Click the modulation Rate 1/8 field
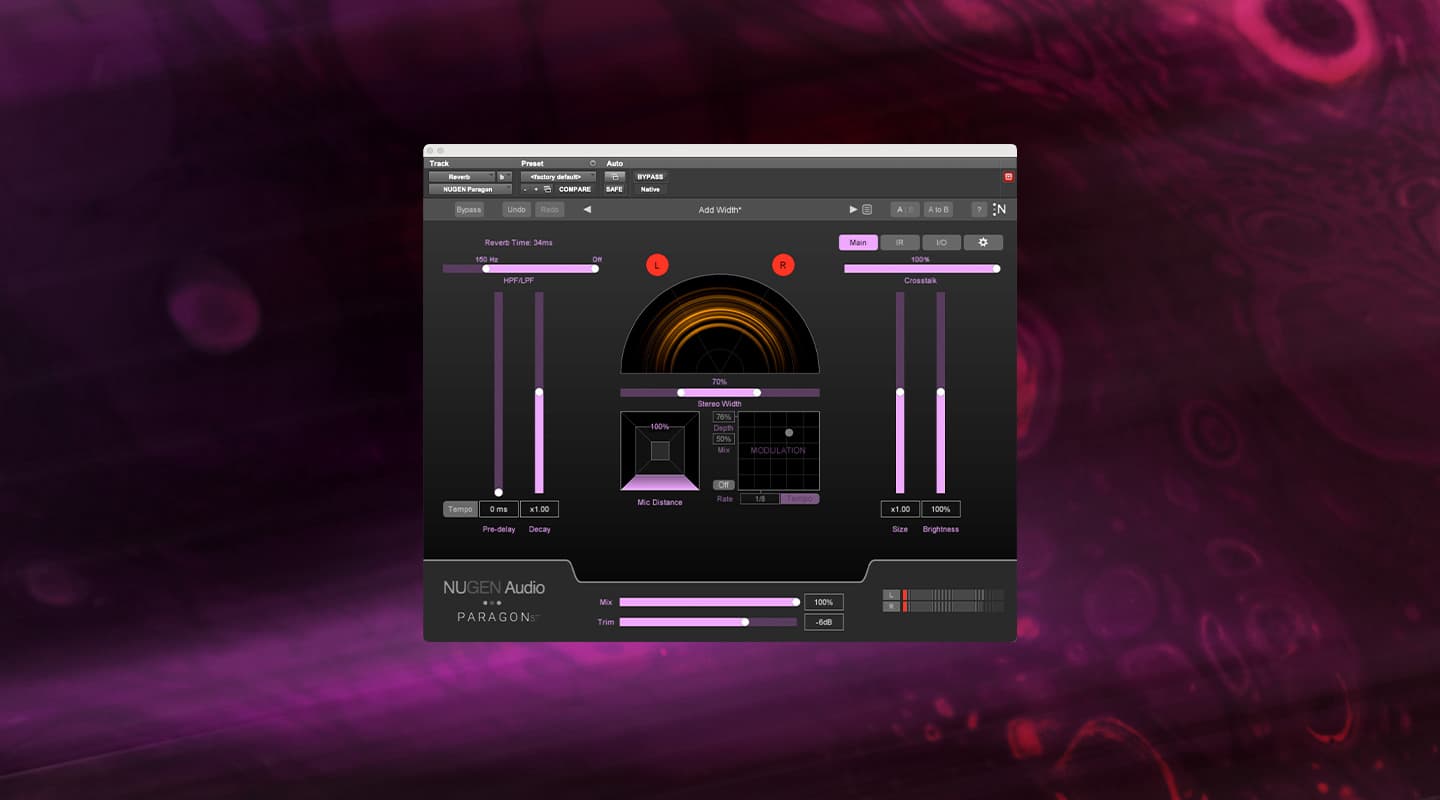The height and width of the screenshot is (800, 1440). [x=760, y=498]
